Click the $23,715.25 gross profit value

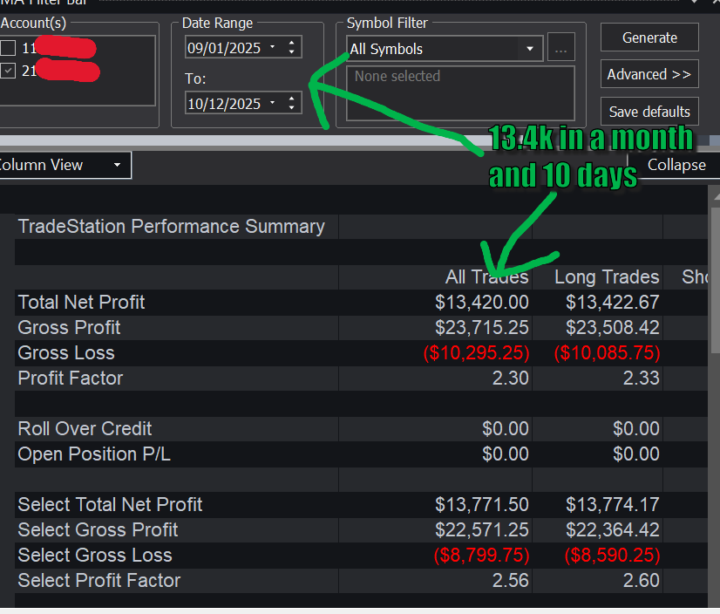pyautogui.click(x=482, y=327)
